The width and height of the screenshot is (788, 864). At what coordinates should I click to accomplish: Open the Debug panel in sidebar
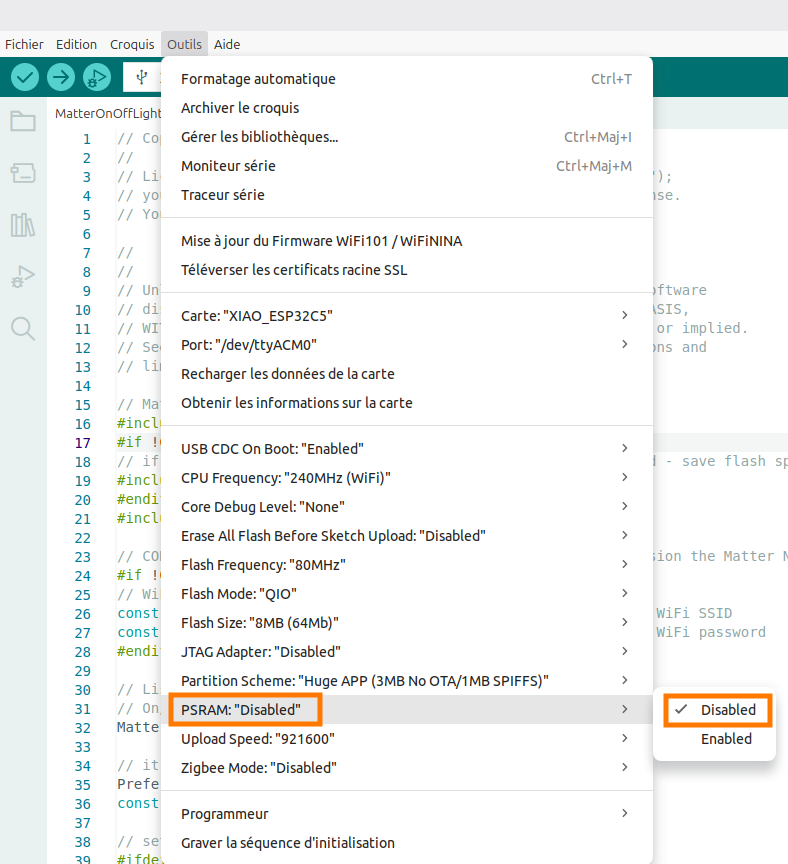point(23,277)
